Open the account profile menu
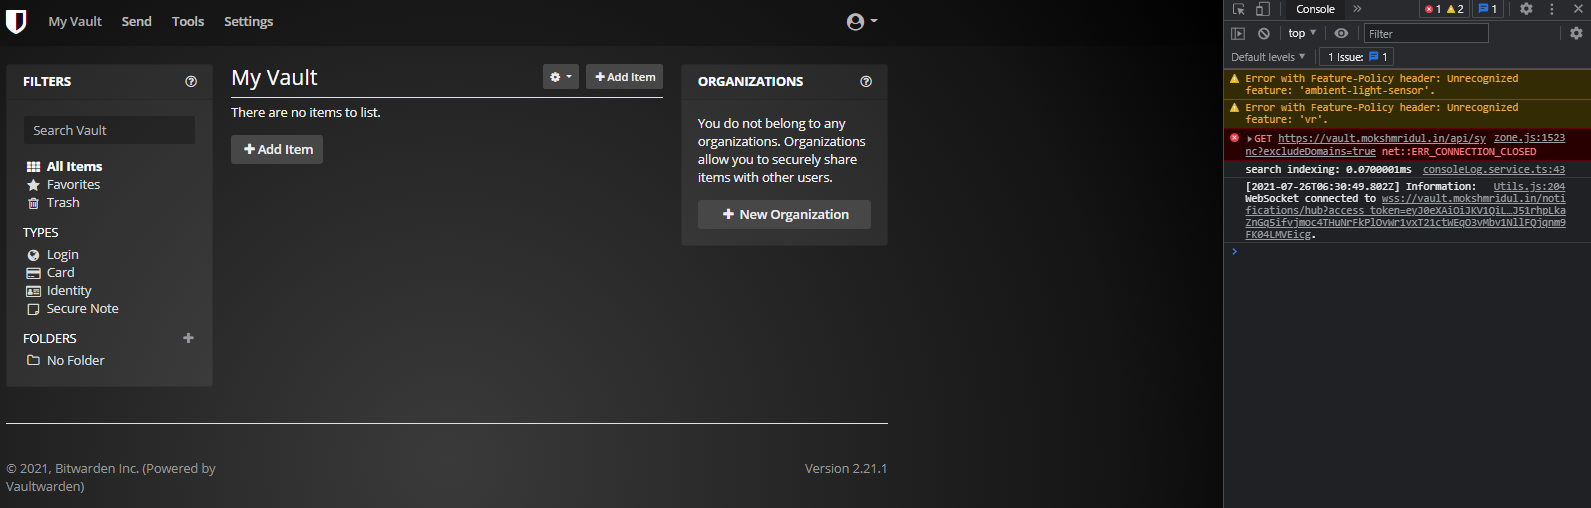Viewport: 1591px width, 508px height. point(861,21)
